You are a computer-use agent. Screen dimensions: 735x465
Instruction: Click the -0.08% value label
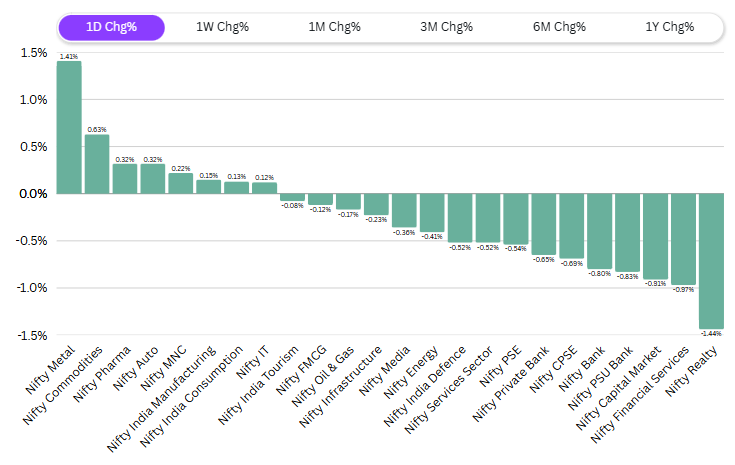click(x=292, y=205)
